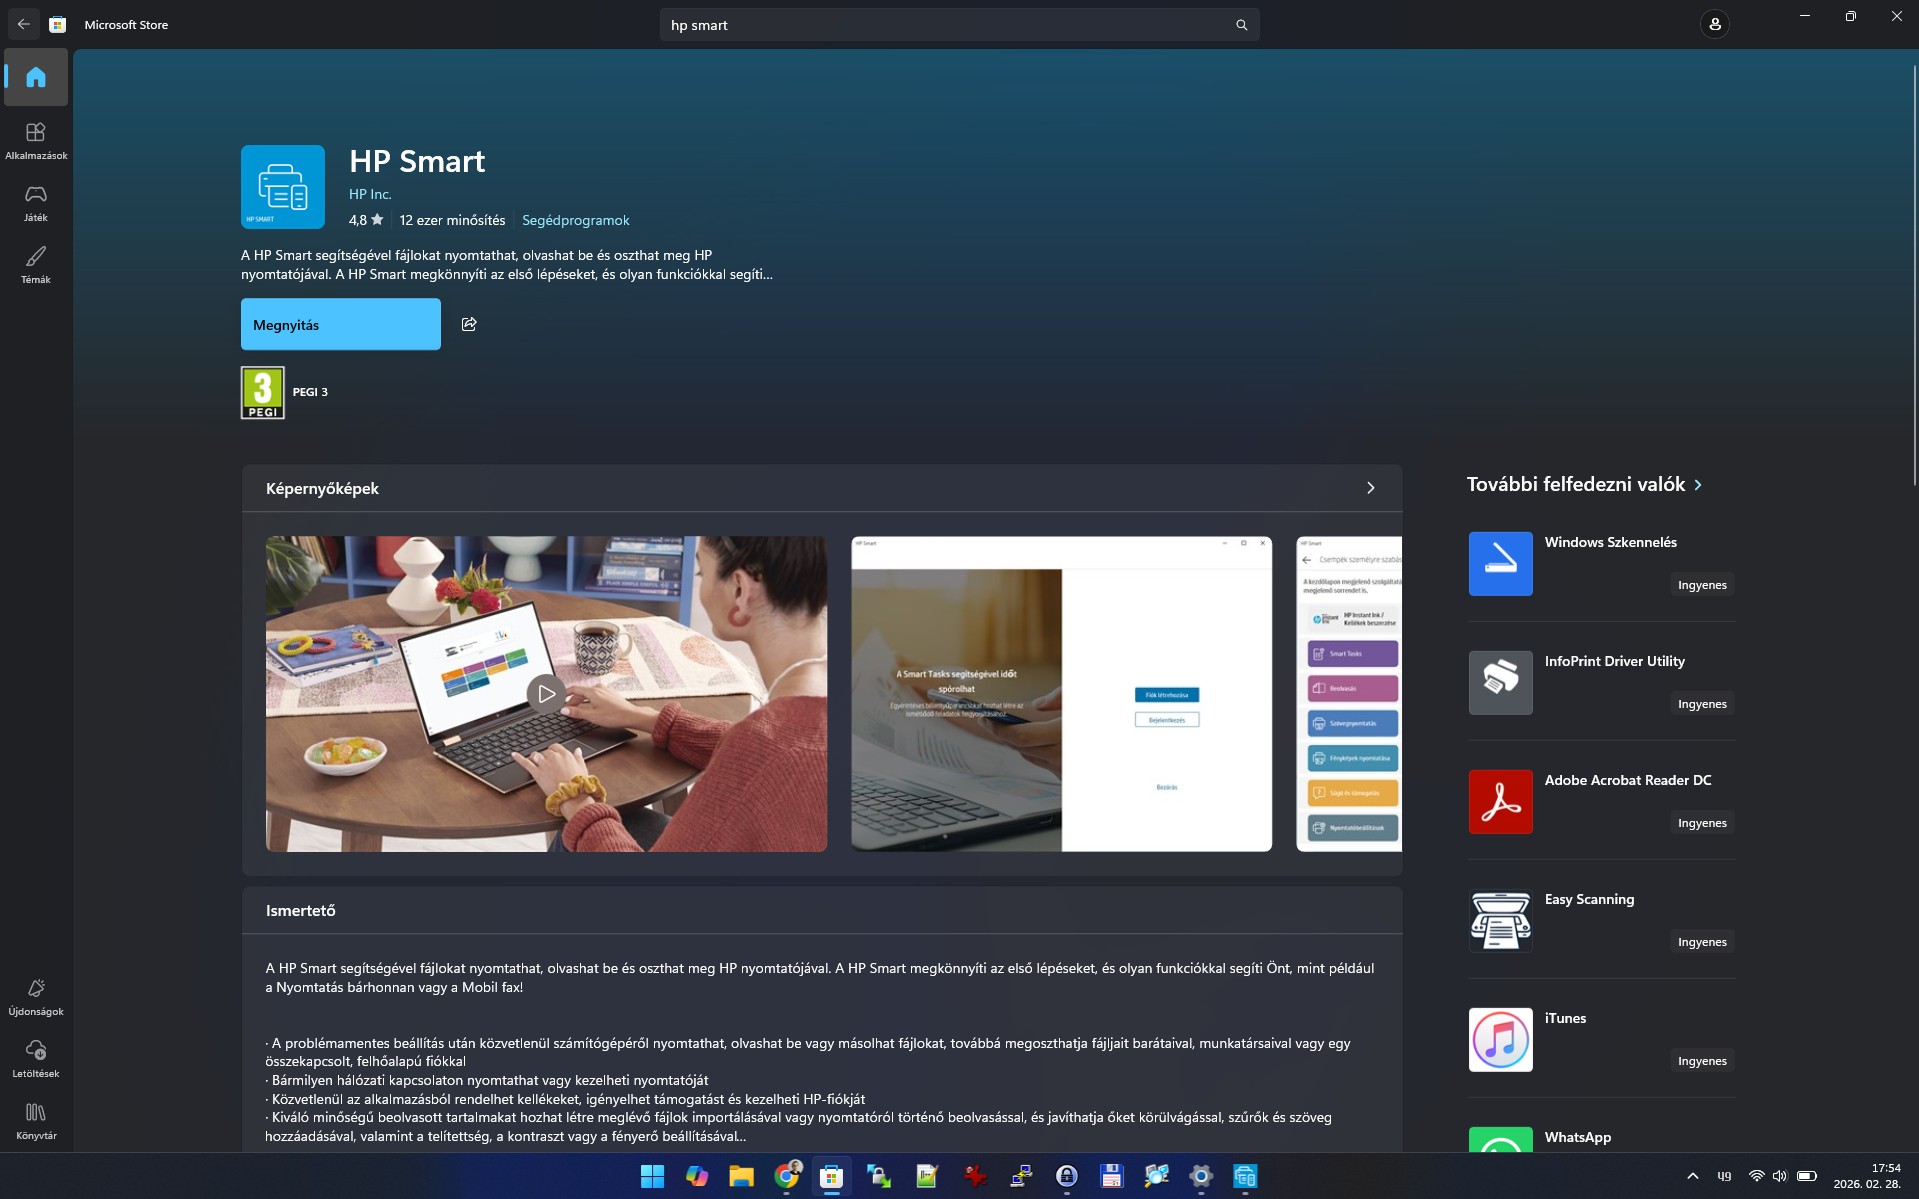
Task: Open Újdonságok in the sidebar
Action: (36, 996)
